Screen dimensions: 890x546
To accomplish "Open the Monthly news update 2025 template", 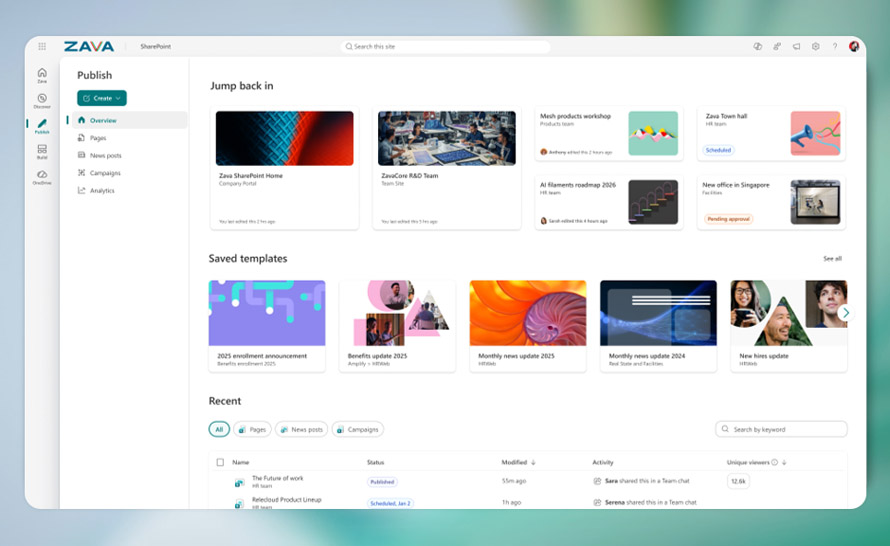I will coord(528,326).
